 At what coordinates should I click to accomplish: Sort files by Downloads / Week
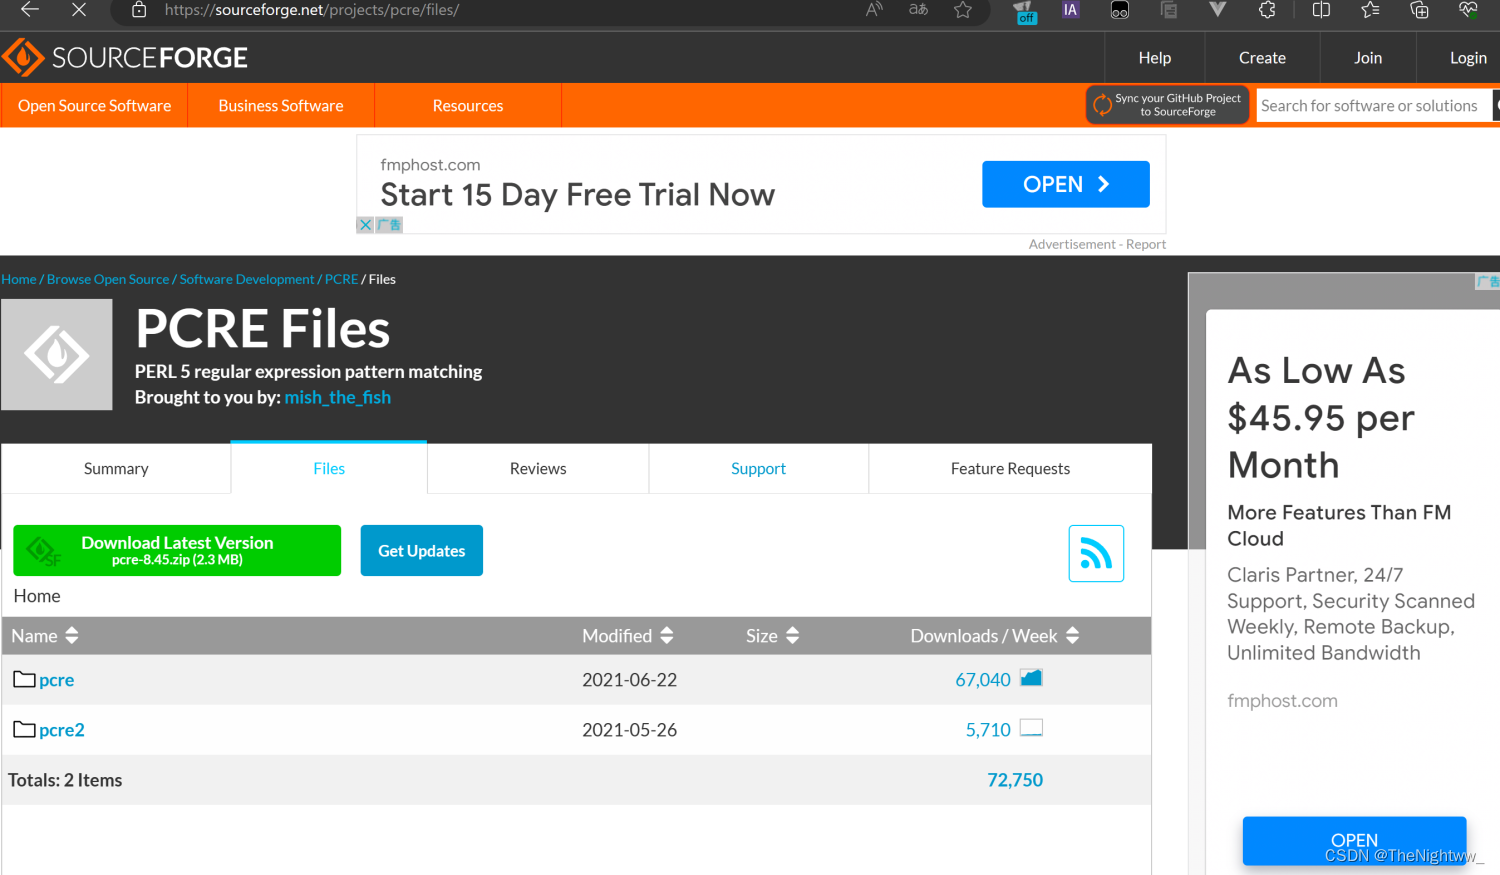[x=995, y=636]
